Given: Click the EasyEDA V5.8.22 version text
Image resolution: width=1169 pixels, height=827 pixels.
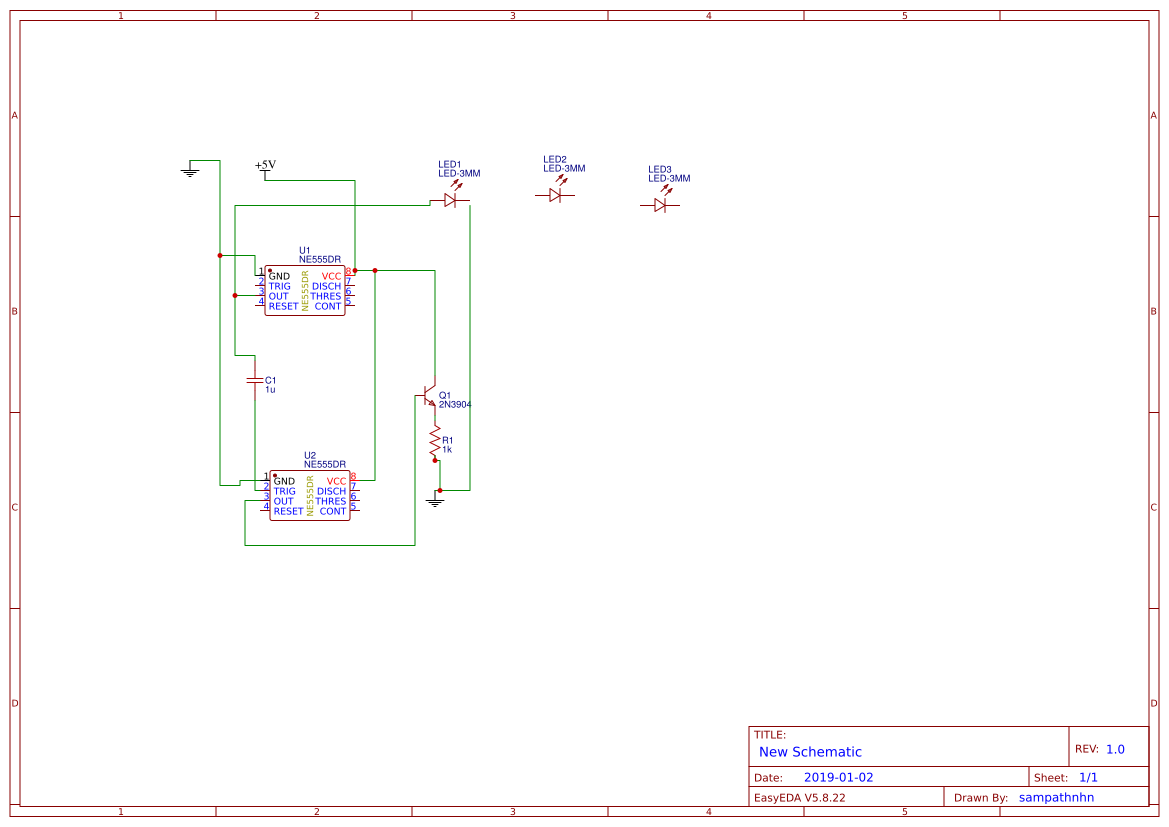Looking at the screenshot, I should point(800,798).
